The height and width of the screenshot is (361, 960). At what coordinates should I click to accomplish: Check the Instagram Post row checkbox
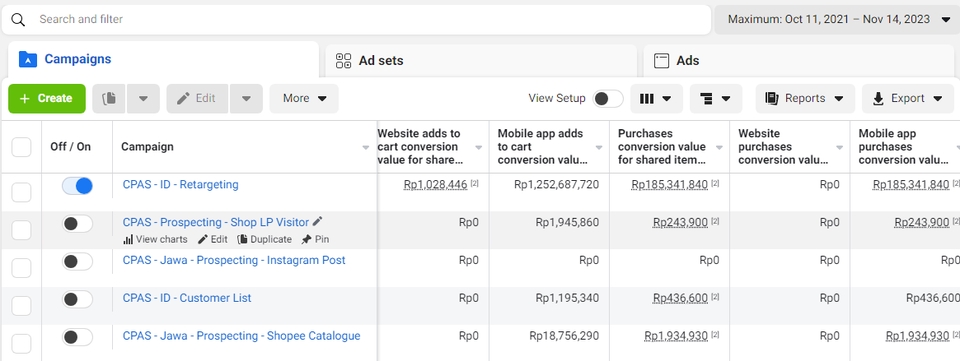click(21, 268)
